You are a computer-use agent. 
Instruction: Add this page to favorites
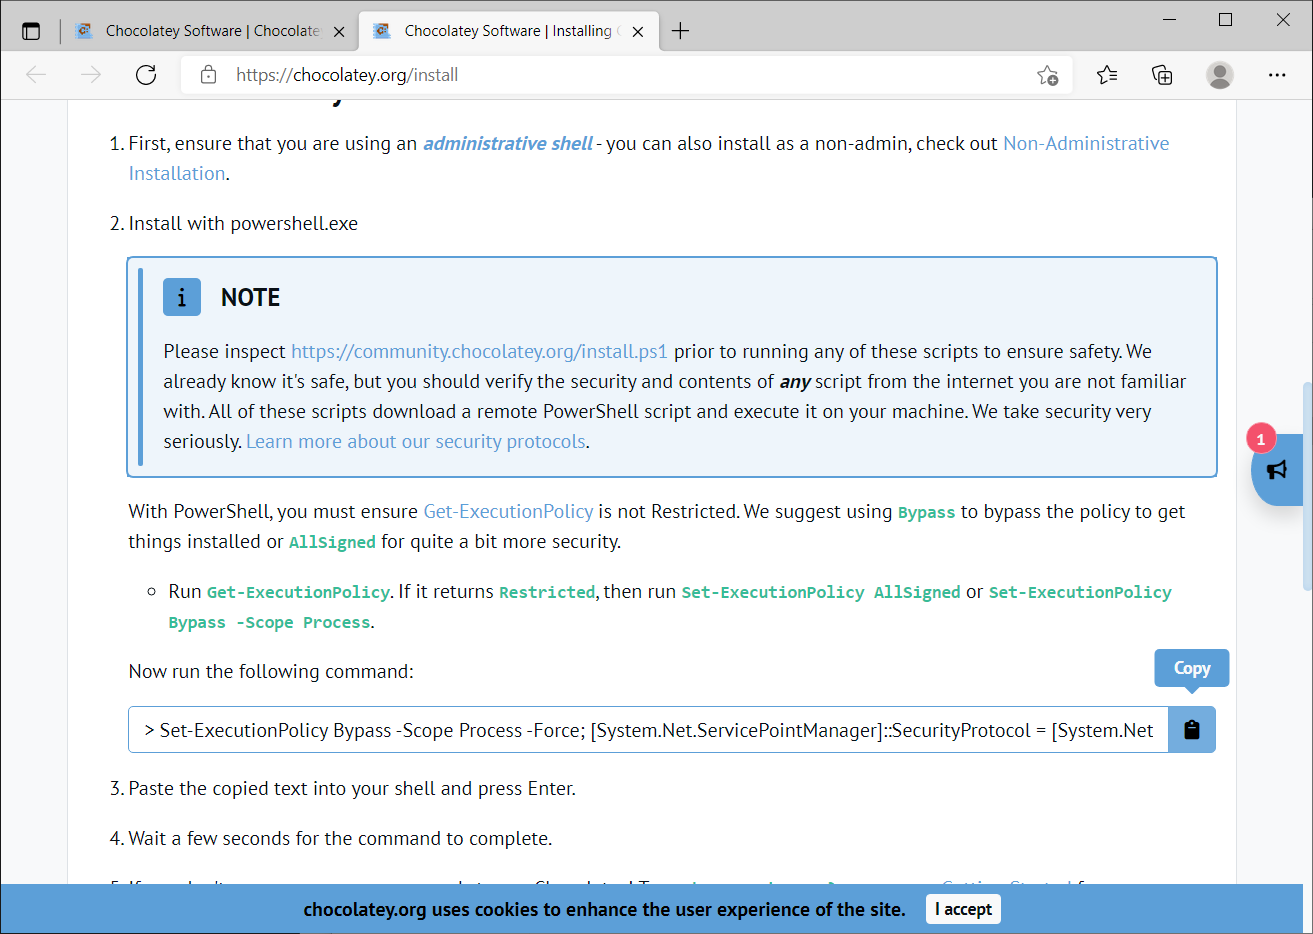click(1047, 75)
